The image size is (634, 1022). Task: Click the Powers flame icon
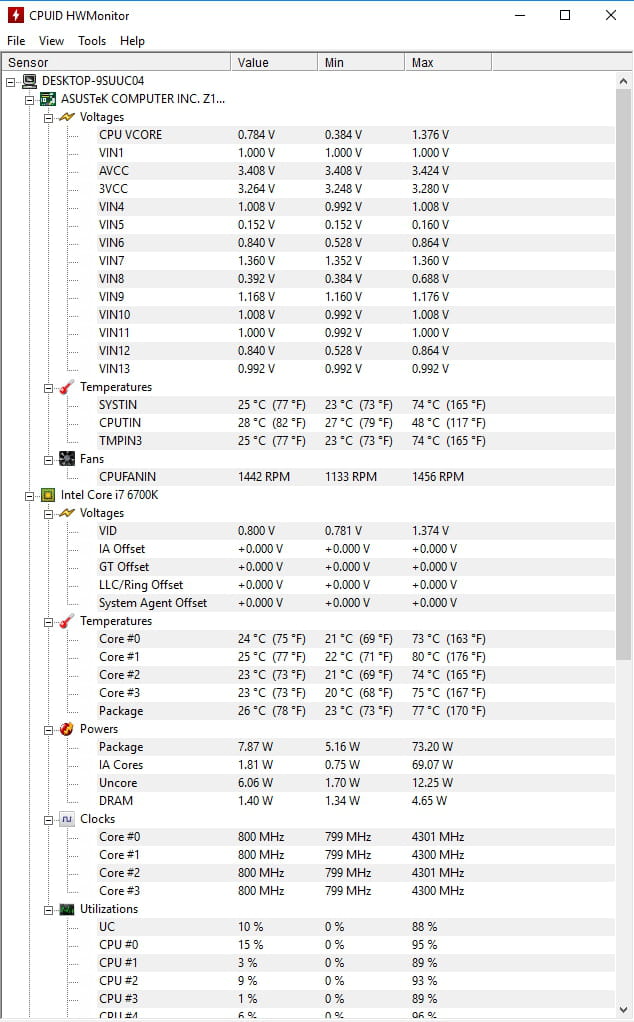tap(66, 729)
